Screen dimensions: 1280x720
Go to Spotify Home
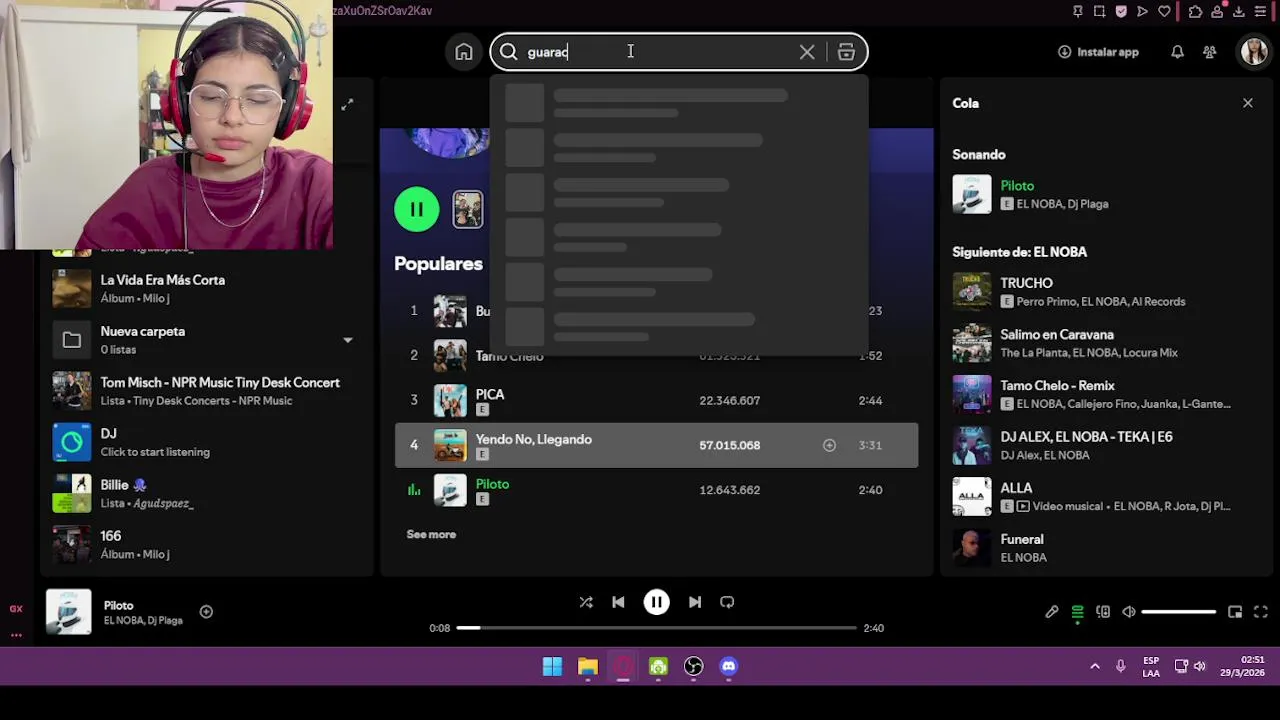pos(464,52)
